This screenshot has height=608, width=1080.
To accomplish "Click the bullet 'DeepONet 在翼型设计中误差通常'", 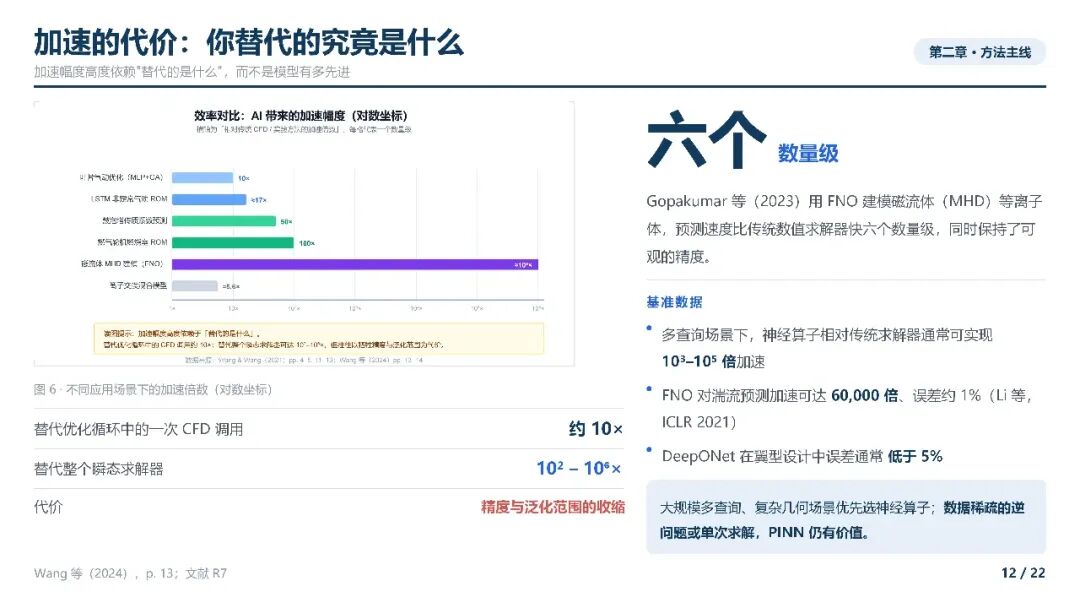I will 802,456.
